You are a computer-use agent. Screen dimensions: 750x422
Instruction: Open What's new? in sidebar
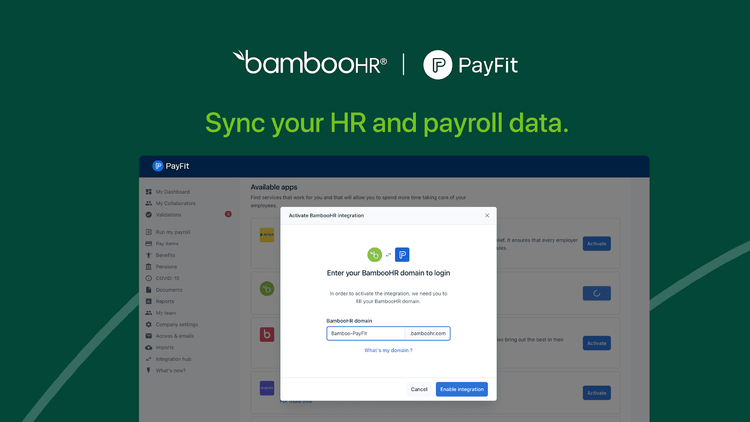click(x=170, y=370)
